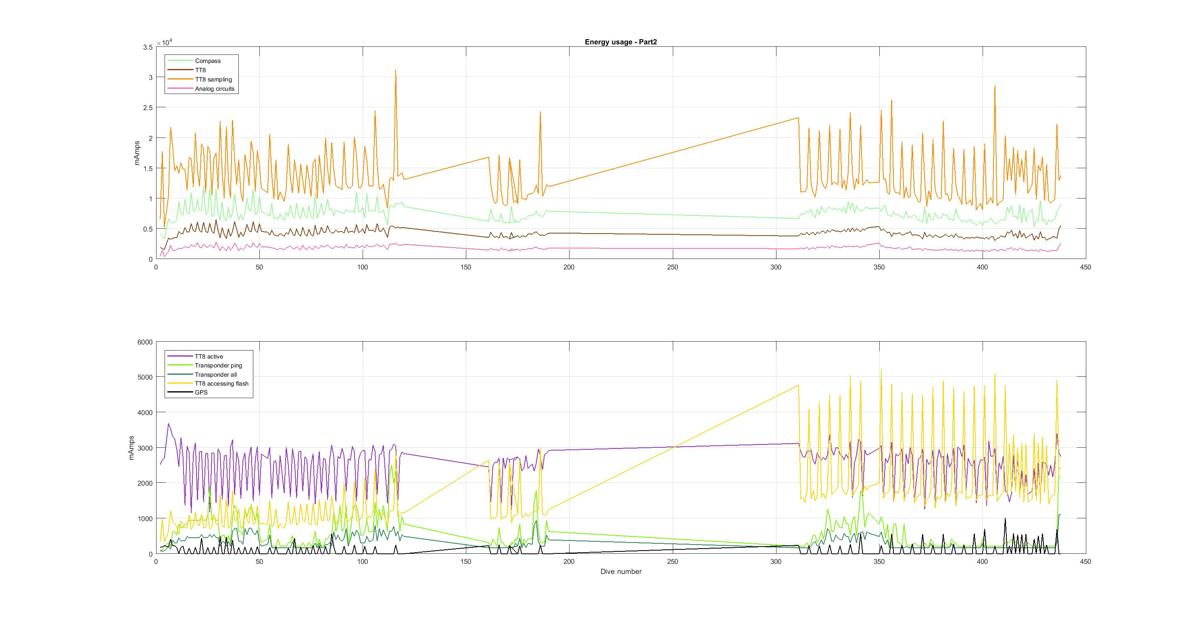This screenshot has width=1200, height=622.
Task: Select the TT8 sampling legend label
Action: coord(215,79)
